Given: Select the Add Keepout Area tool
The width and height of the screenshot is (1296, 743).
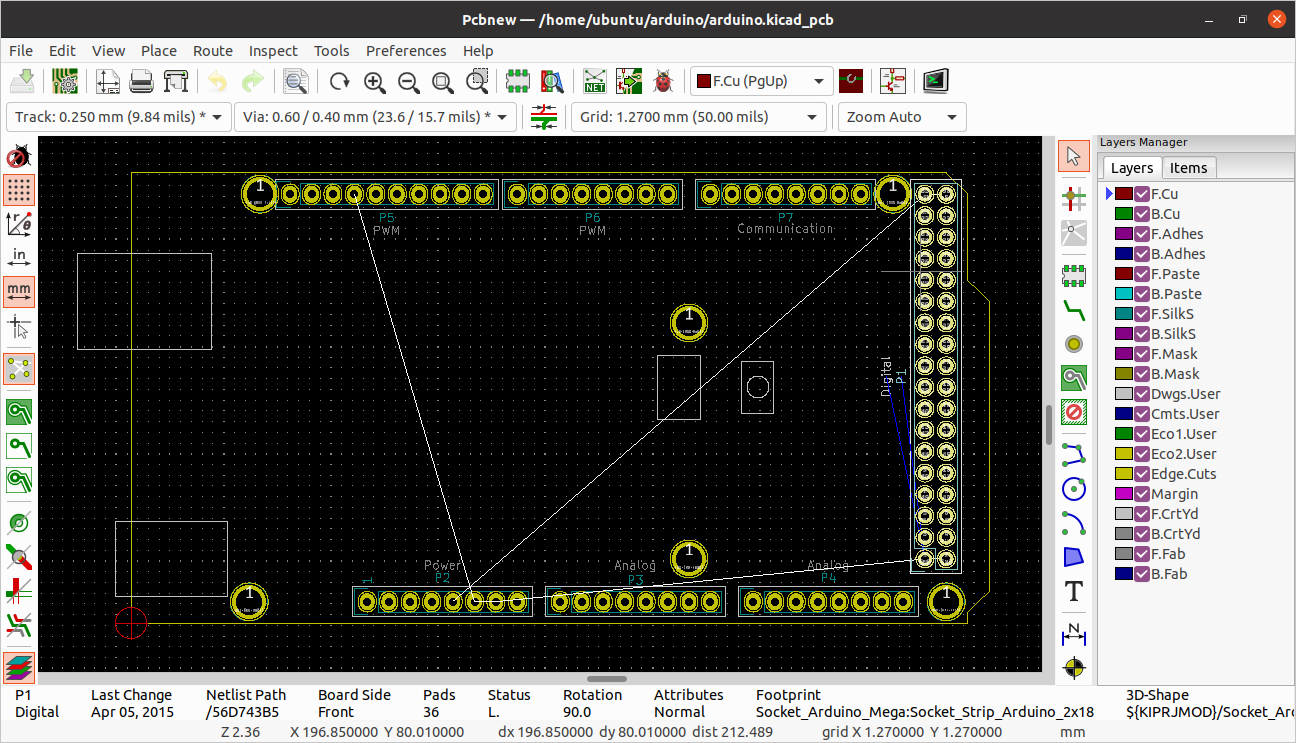Looking at the screenshot, I should [1074, 411].
